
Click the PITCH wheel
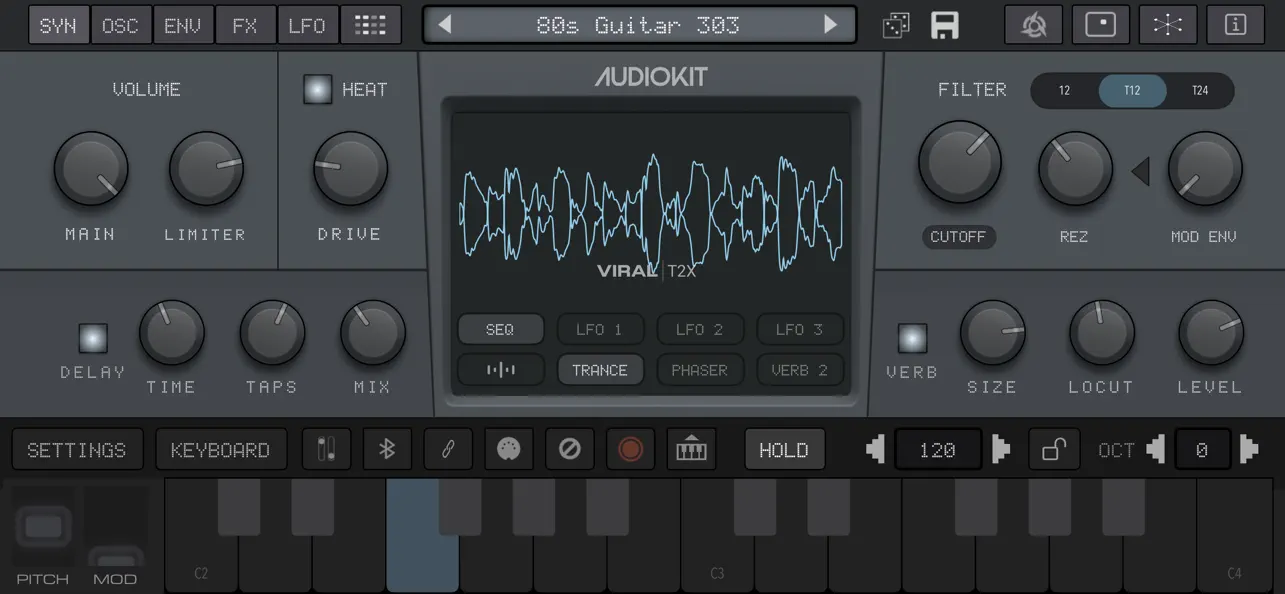[43, 525]
